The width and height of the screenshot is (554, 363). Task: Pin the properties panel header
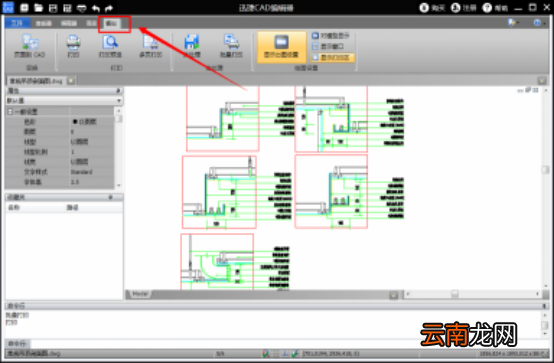118,91
